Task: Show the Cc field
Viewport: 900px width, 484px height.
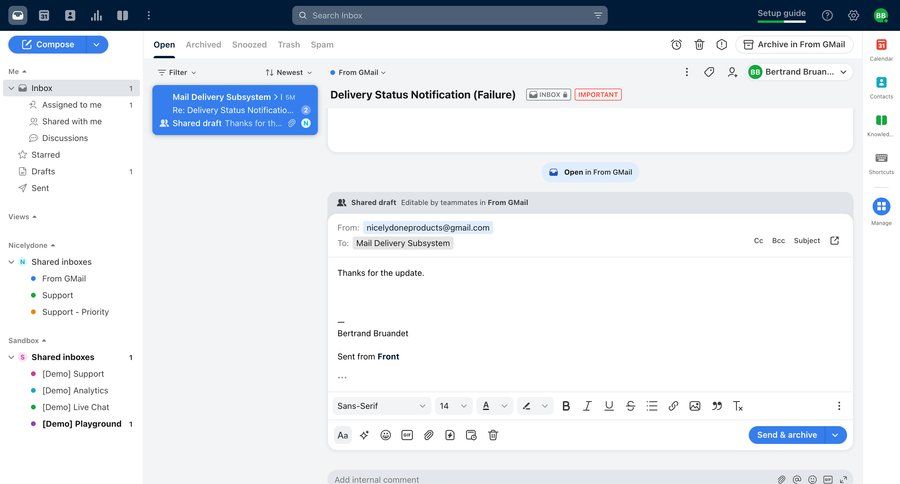Action: tap(758, 241)
